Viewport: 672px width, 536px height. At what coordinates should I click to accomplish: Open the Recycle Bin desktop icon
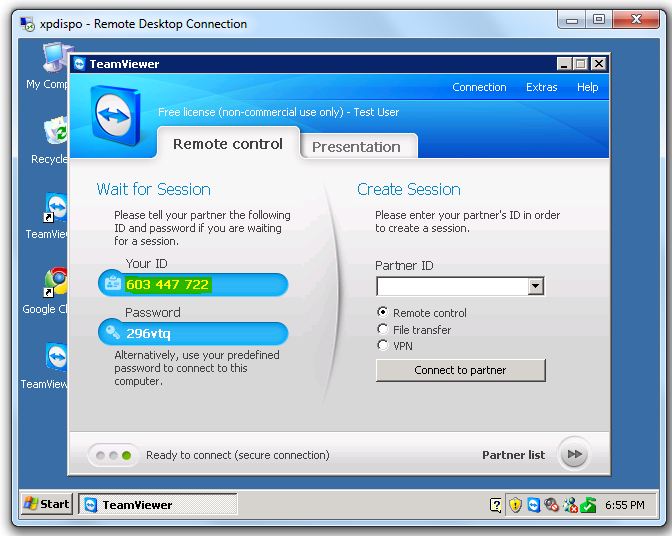[51, 141]
